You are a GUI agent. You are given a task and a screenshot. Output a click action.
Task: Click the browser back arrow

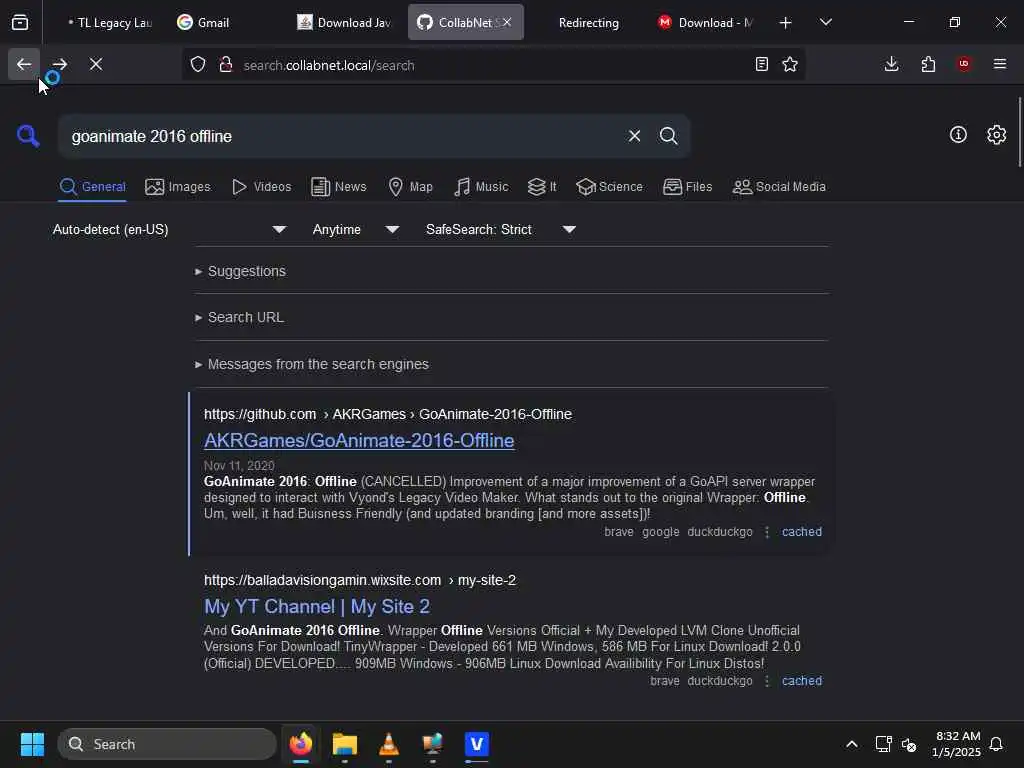click(x=24, y=65)
